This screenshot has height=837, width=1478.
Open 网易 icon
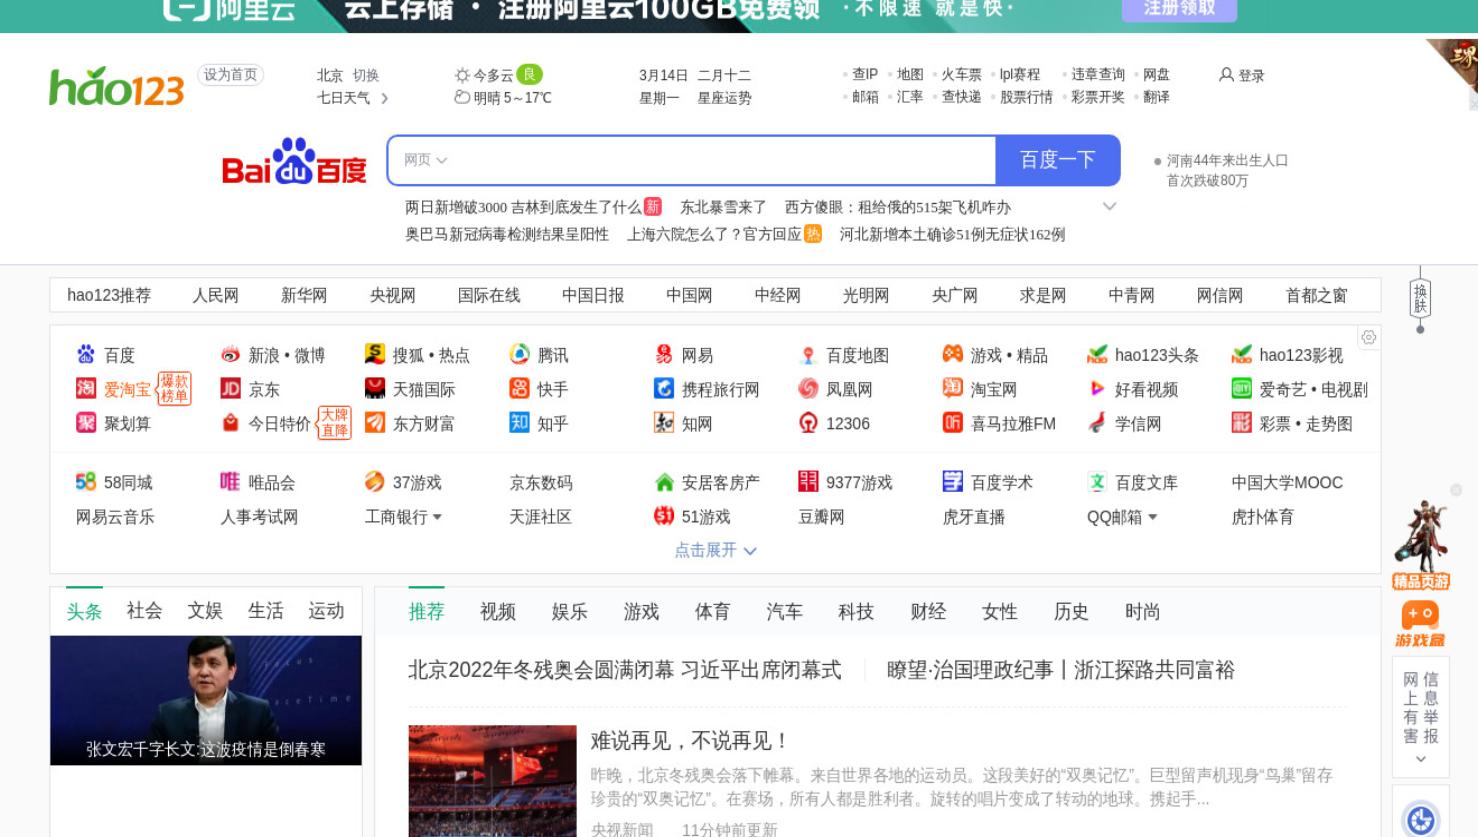click(664, 354)
